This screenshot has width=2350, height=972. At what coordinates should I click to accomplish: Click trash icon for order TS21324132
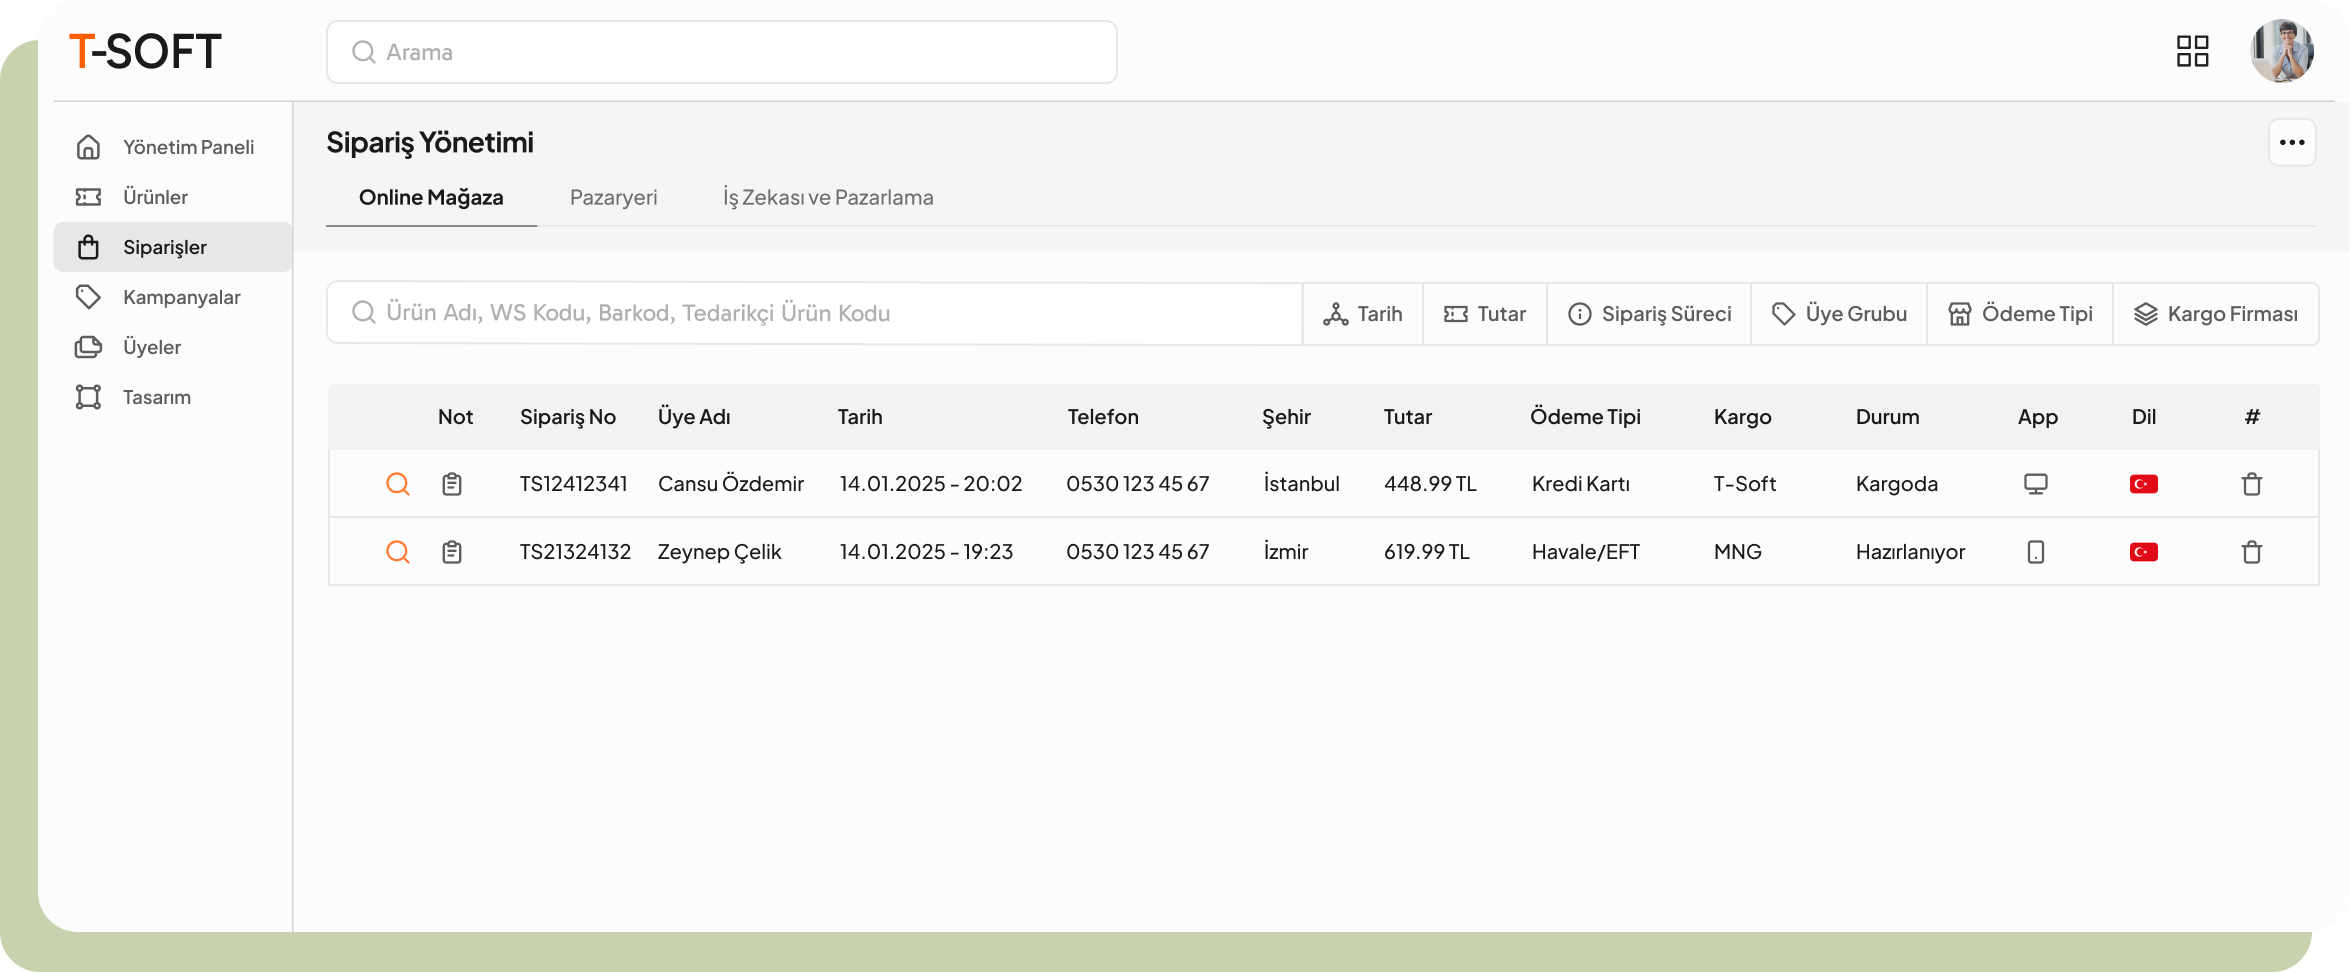tap(2251, 552)
